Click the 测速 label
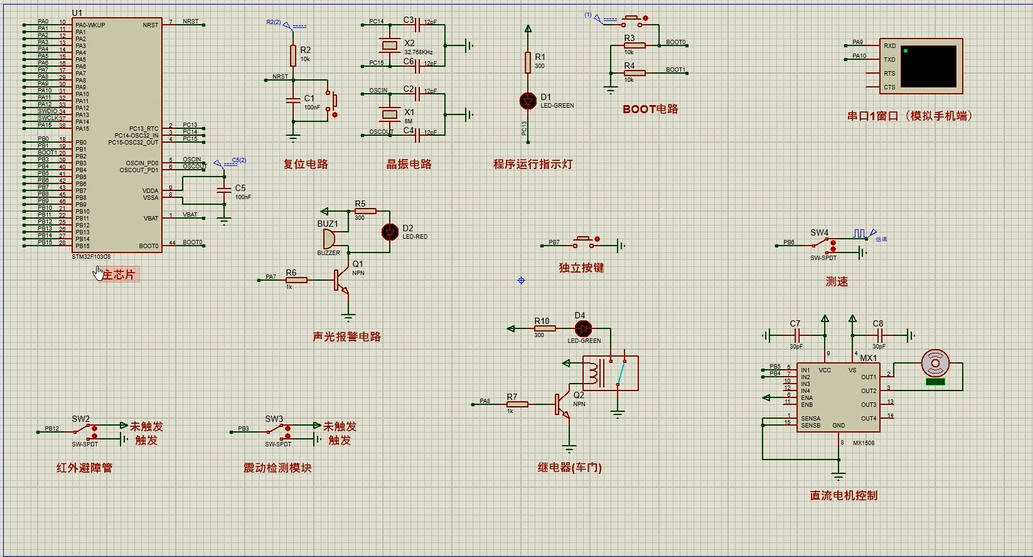The image size is (1033, 557). pyautogui.click(x=837, y=281)
